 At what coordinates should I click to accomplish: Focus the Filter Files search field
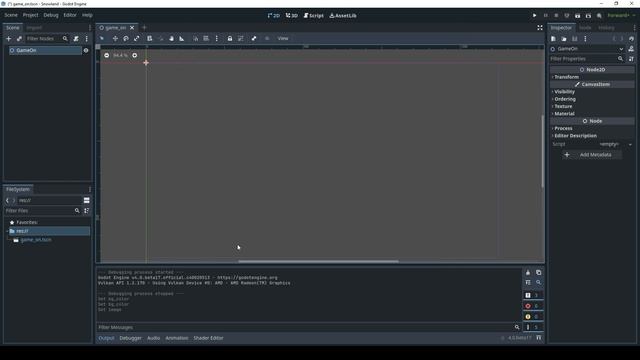point(42,211)
